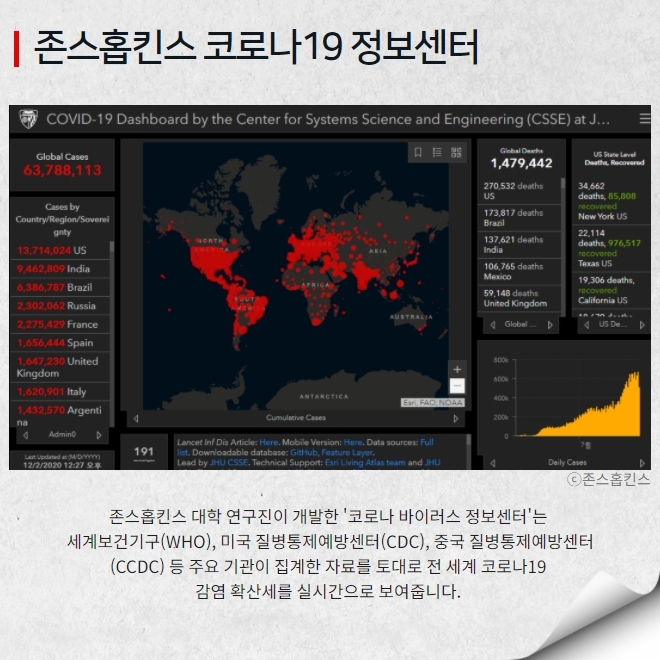Open the Lancet article 'Here' link
Viewport: 660px width, 660px height.
[269, 442]
